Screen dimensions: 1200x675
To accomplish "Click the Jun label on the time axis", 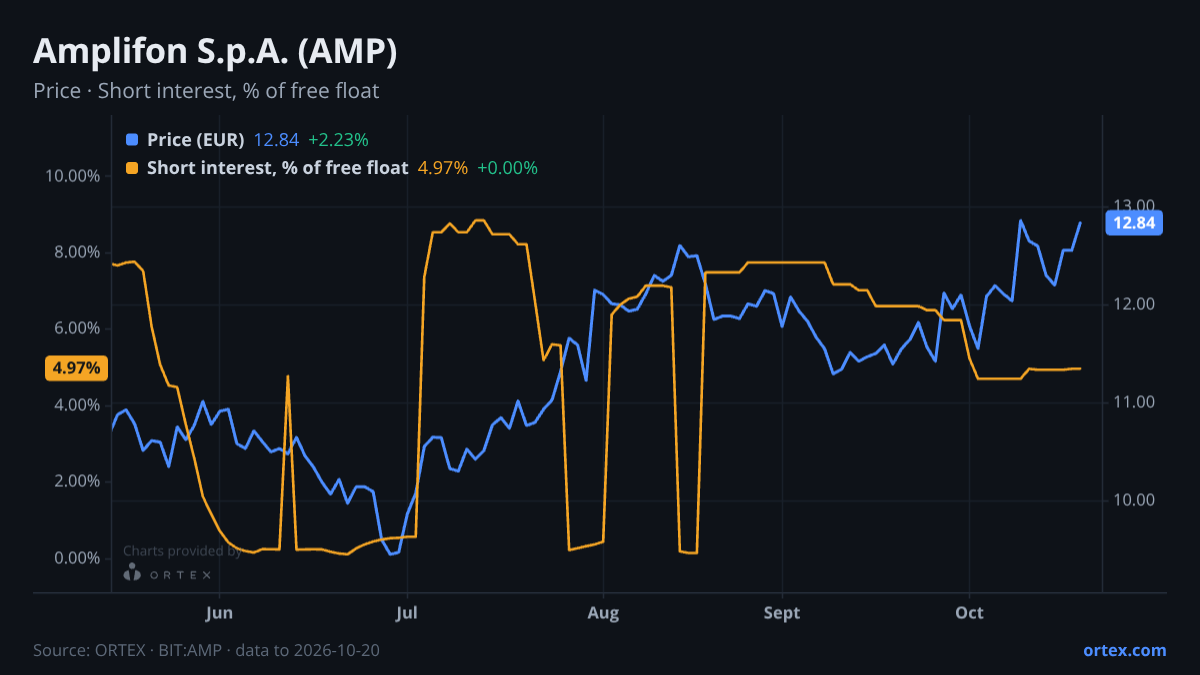I will point(219,613).
